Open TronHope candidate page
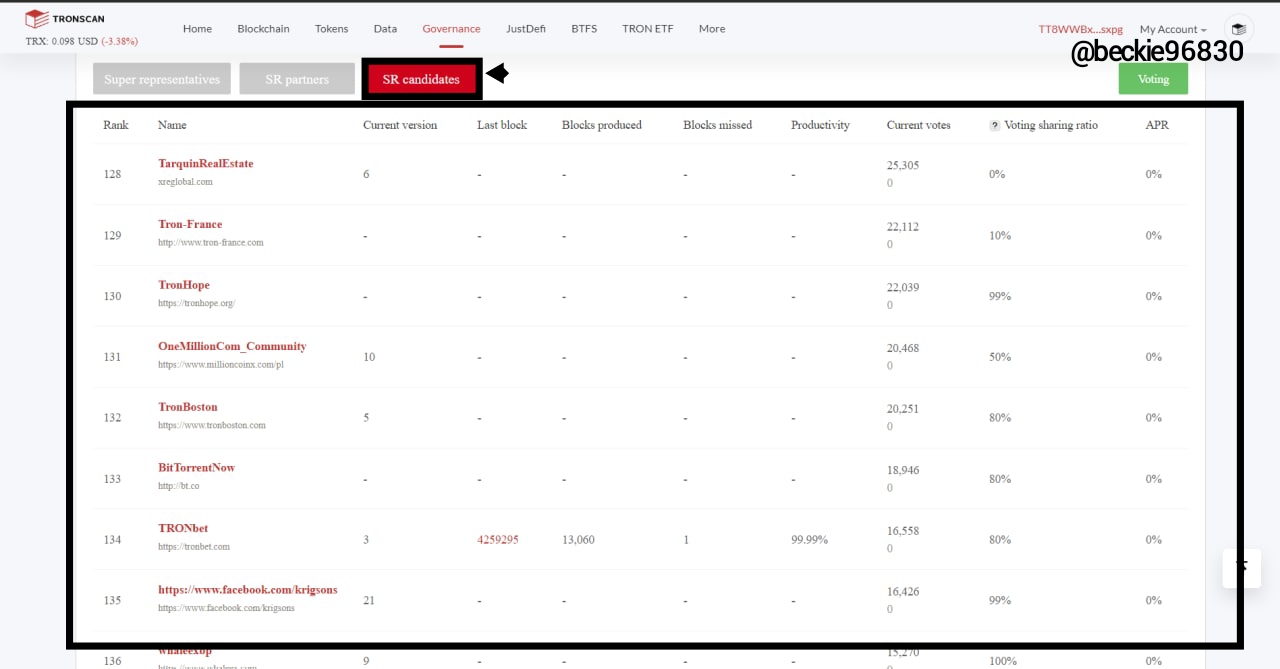This screenshot has width=1280, height=669. 184,285
